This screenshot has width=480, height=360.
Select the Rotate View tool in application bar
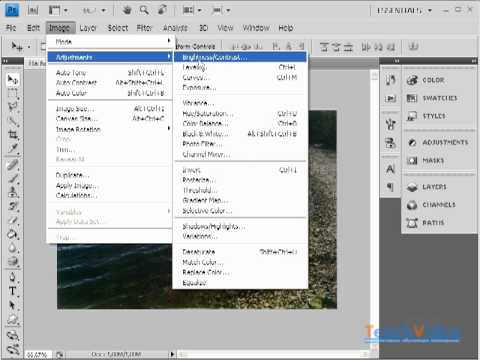tap(162, 10)
